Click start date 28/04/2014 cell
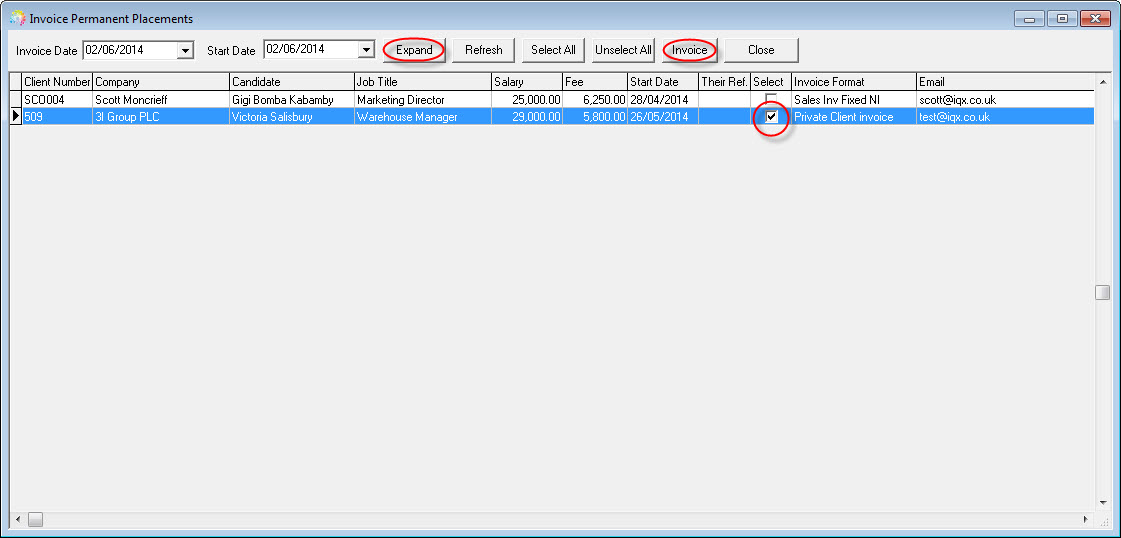1121x538 pixels. pyautogui.click(x=663, y=100)
